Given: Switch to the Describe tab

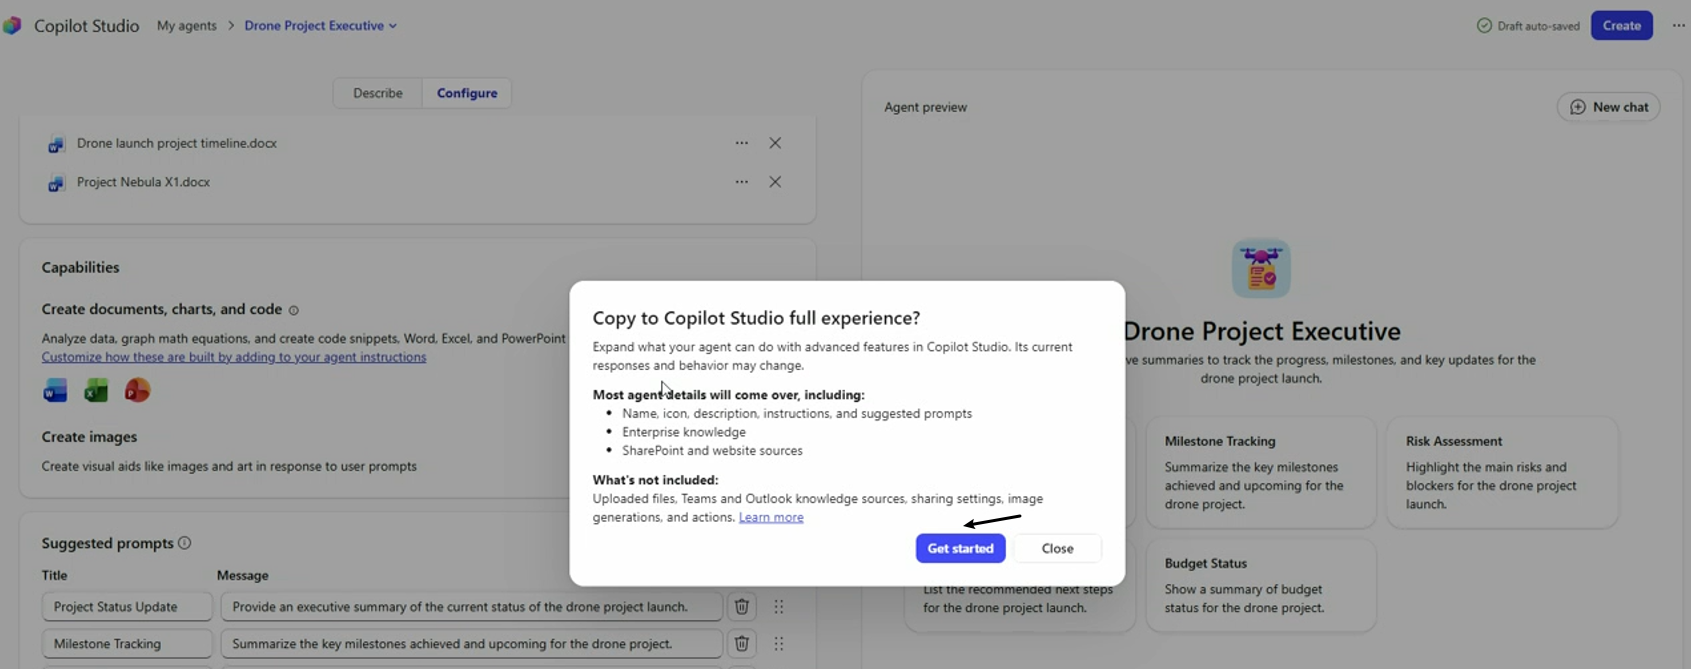Looking at the screenshot, I should (378, 93).
